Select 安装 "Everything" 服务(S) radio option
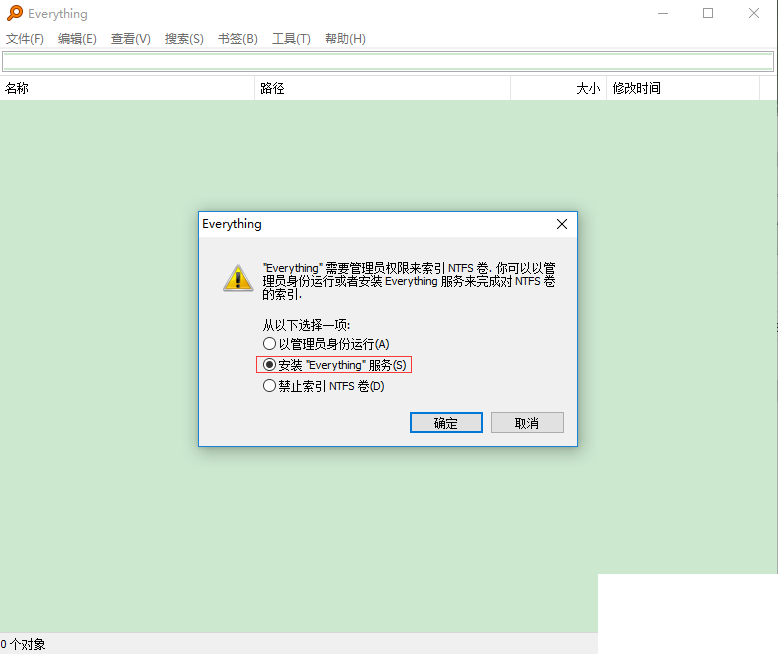Image resolution: width=778 pixels, height=654 pixels. click(334, 365)
